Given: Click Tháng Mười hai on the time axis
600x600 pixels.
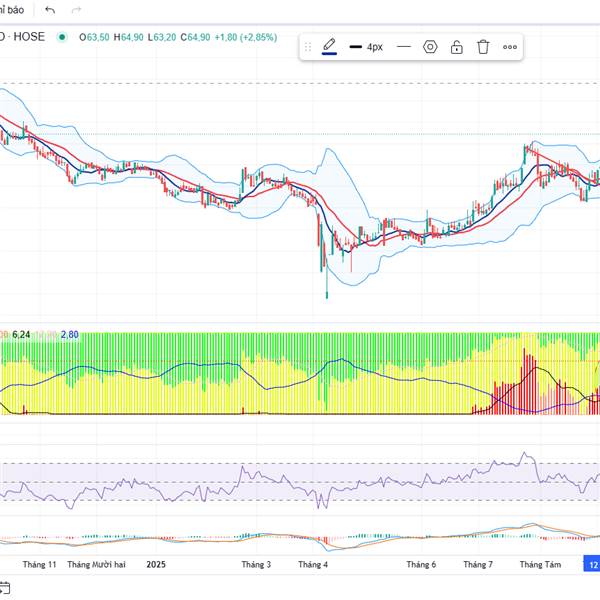Looking at the screenshot, I should click(x=96, y=564).
